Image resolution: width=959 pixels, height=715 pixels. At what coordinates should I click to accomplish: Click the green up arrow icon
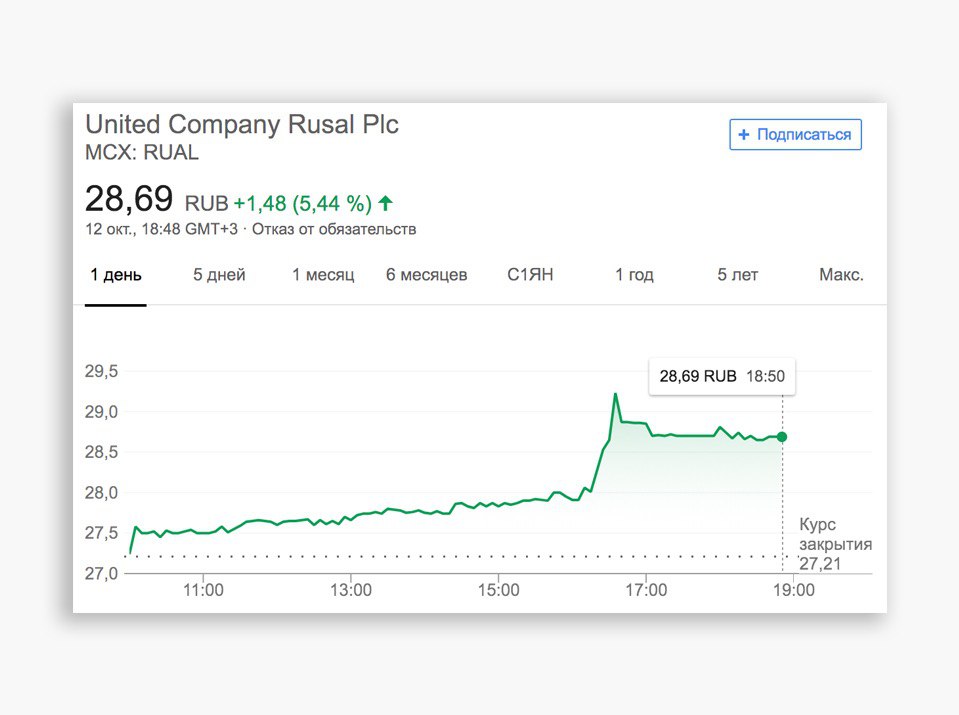386,204
